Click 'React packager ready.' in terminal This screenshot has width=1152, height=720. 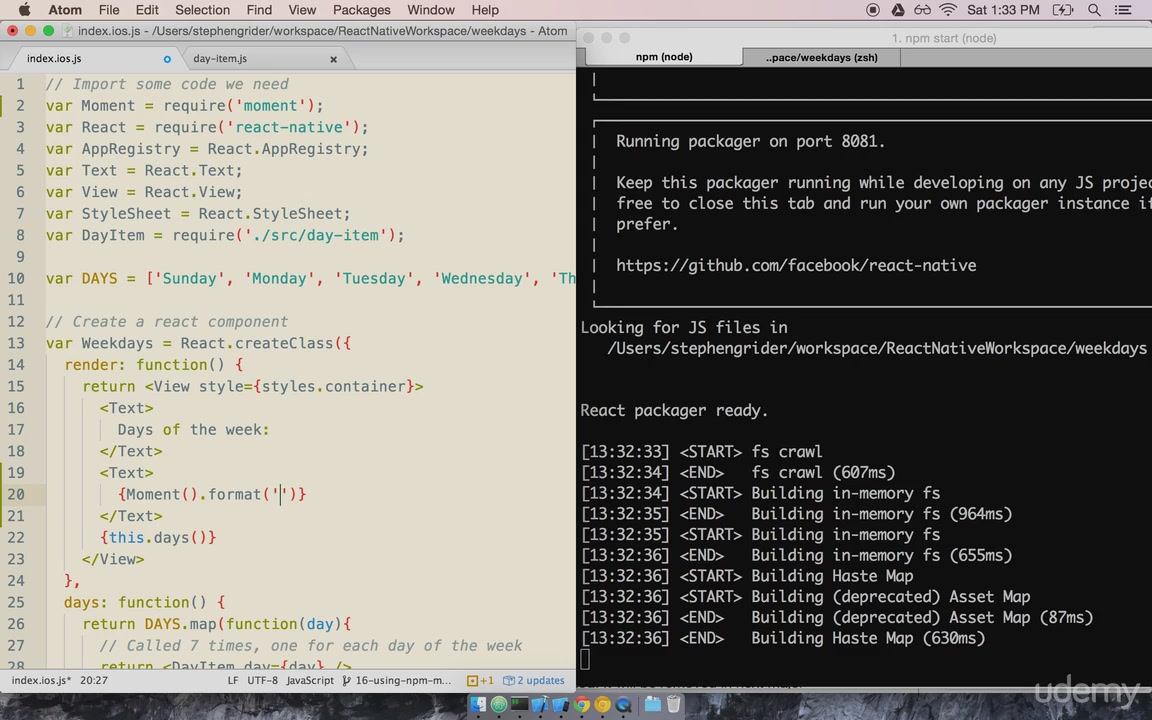pyautogui.click(x=674, y=411)
